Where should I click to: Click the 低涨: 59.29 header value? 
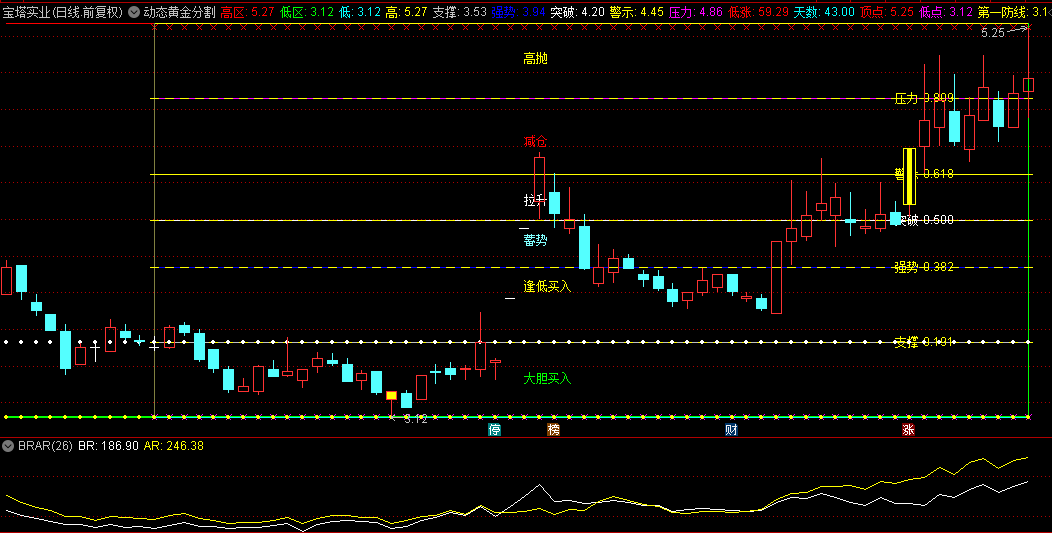[x=759, y=12]
